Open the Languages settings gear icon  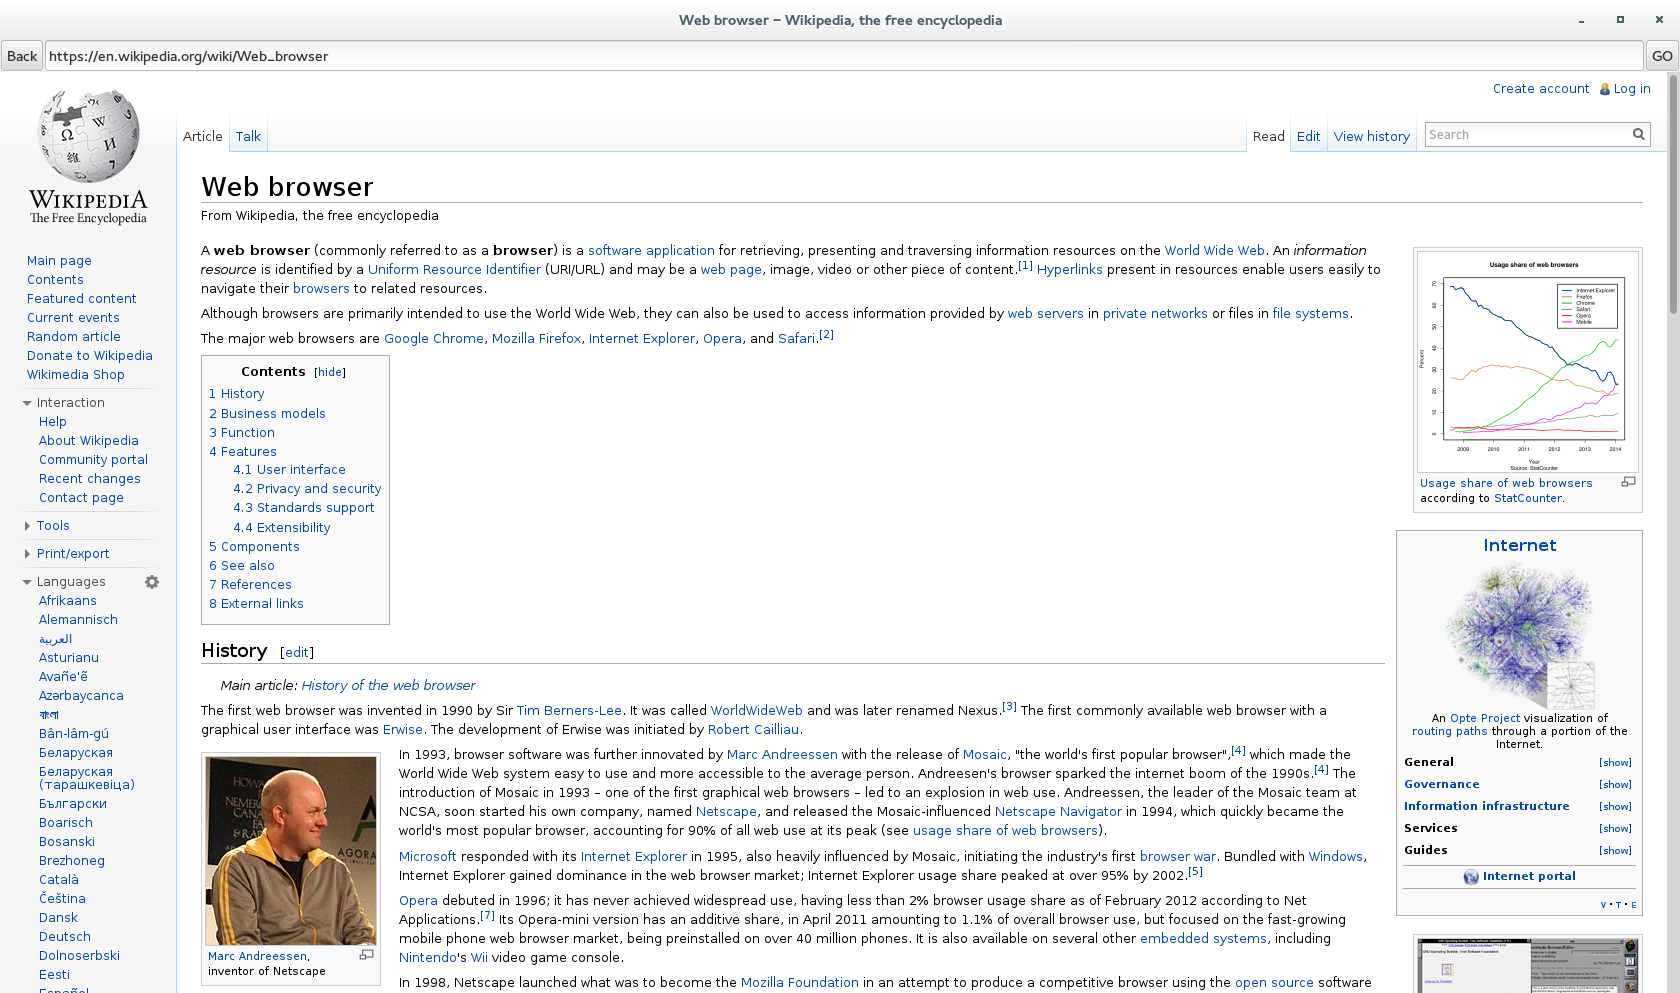pyautogui.click(x=152, y=582)
